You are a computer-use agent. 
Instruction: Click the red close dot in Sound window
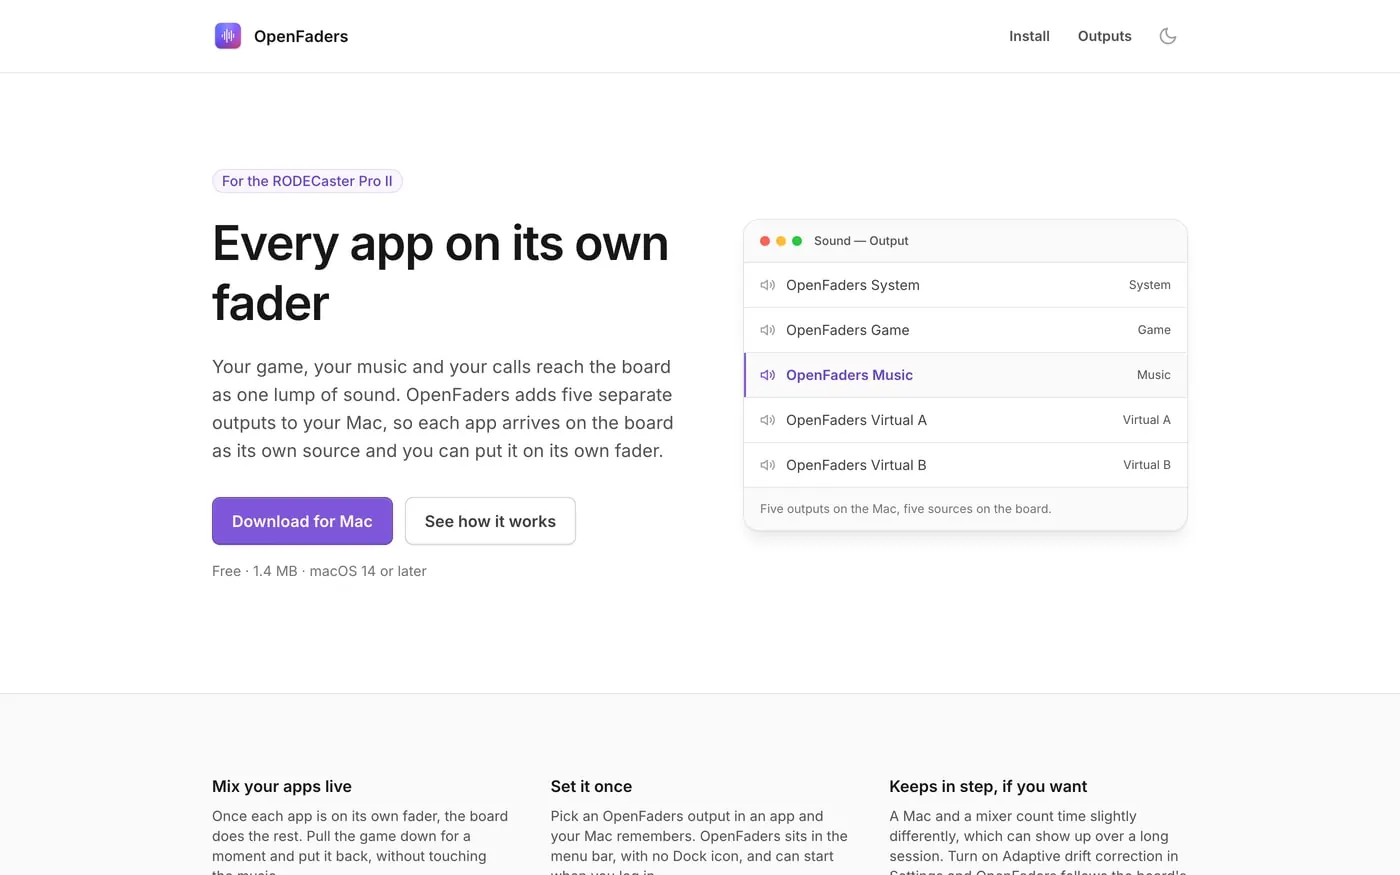pos(765,241)
